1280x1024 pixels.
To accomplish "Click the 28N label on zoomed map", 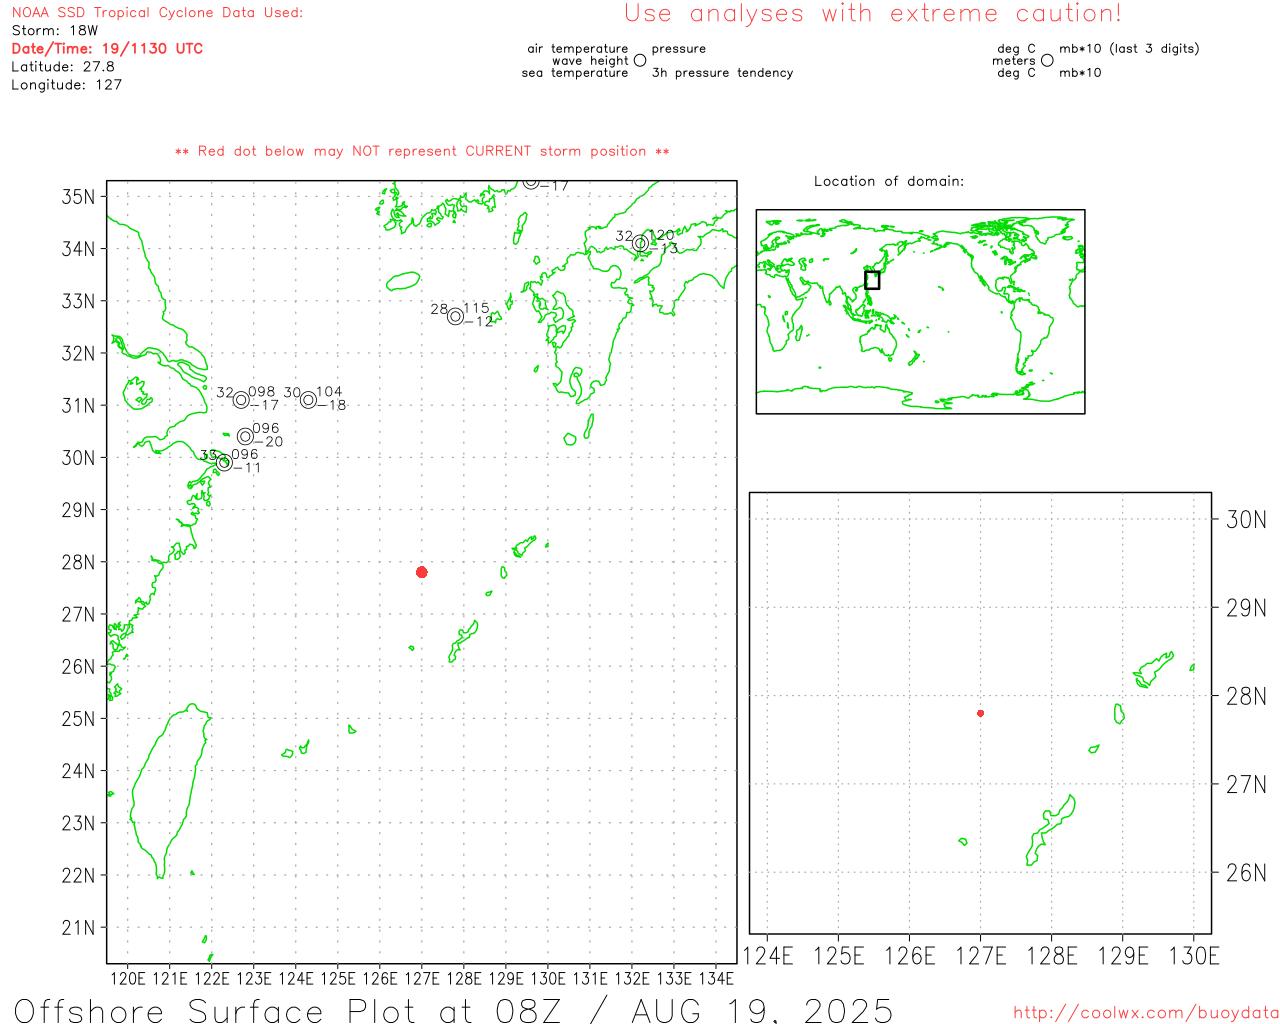I will [x=1246, y=696].
